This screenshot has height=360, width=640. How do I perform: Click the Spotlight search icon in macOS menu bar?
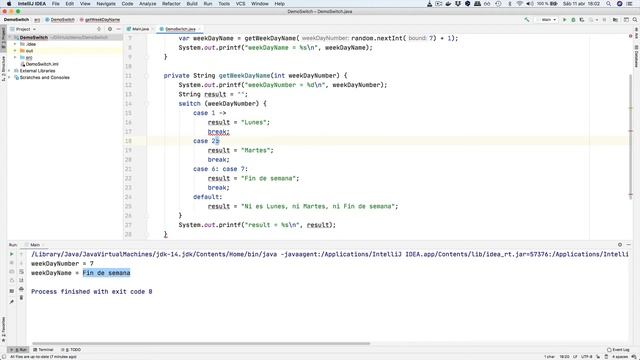click(609, 4)
